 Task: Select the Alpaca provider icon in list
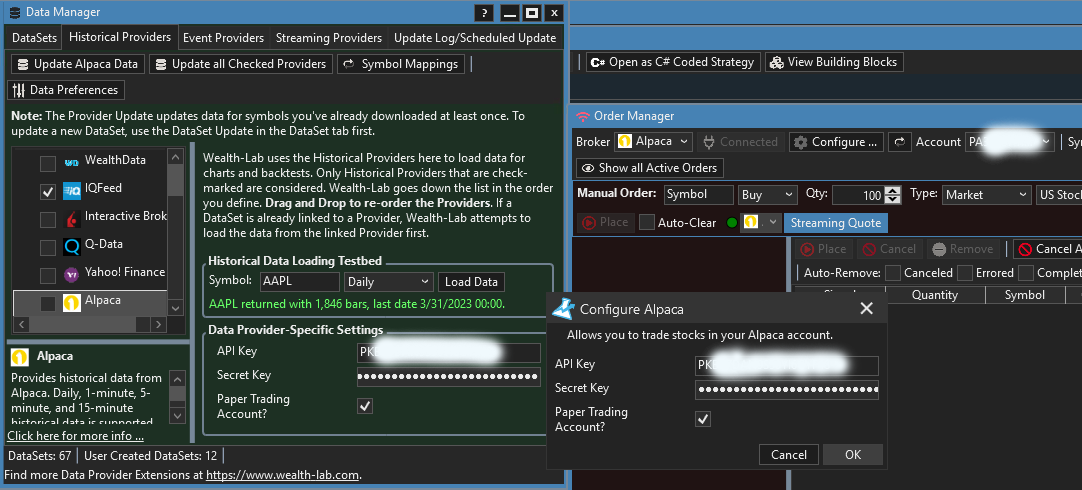pyautogui.click(x=72, y=303)
